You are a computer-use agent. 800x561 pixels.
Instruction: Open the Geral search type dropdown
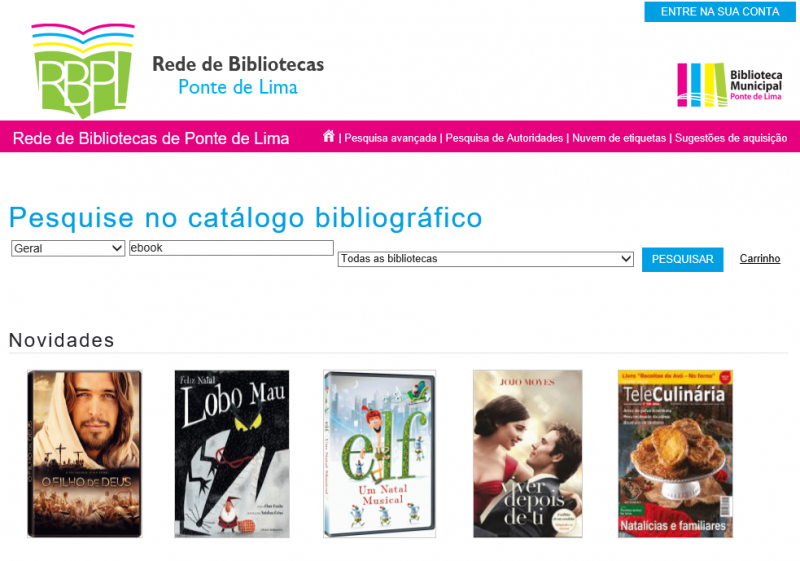pos(68,248)
